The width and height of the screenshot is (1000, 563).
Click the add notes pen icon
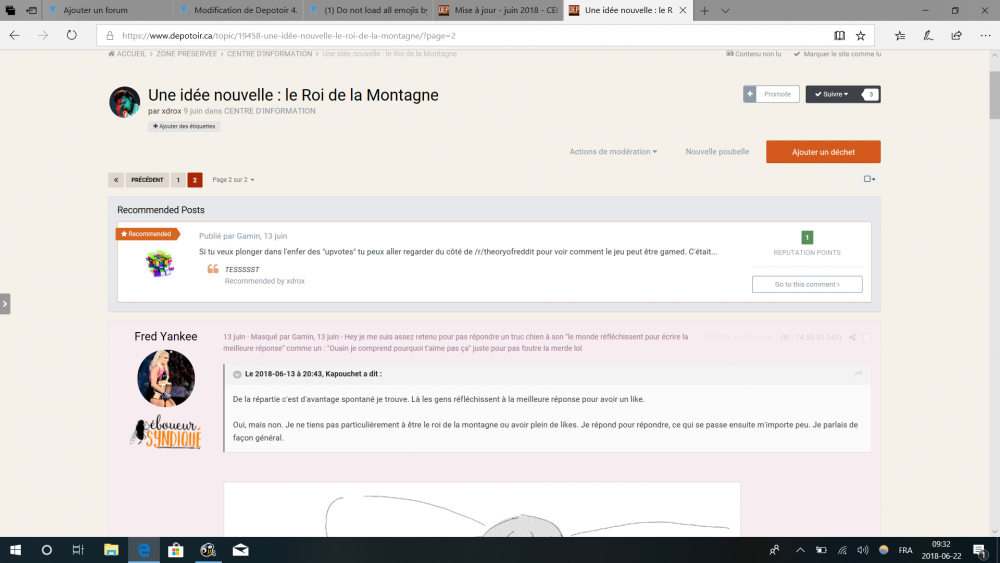pyautogui.click(x=928, y=35)
